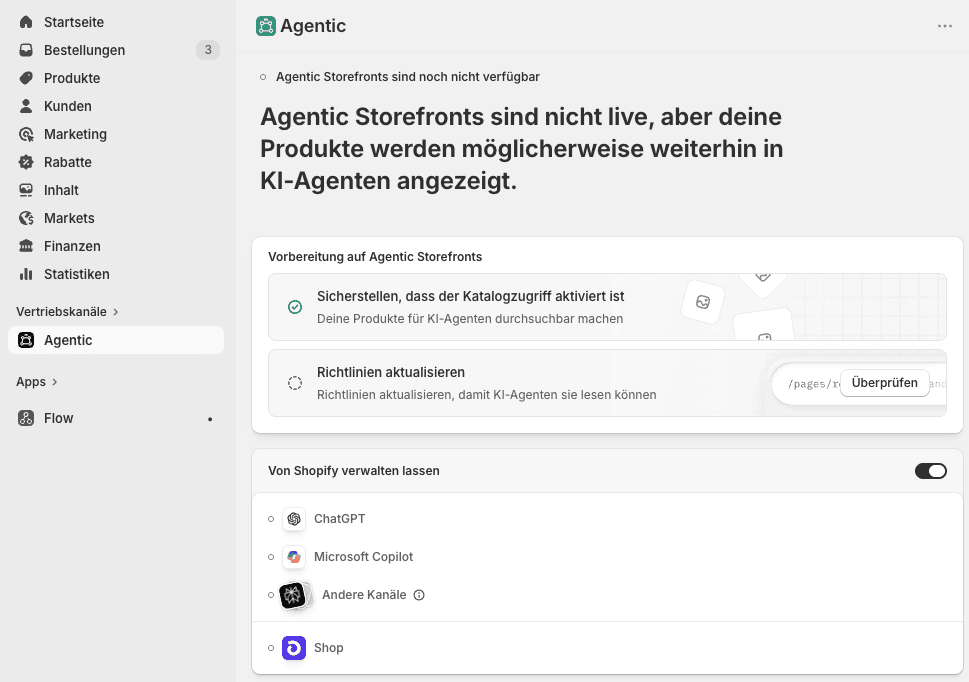969x682 pixels.
Task: Click the Startseite home icon
Action: coord(26,22)
